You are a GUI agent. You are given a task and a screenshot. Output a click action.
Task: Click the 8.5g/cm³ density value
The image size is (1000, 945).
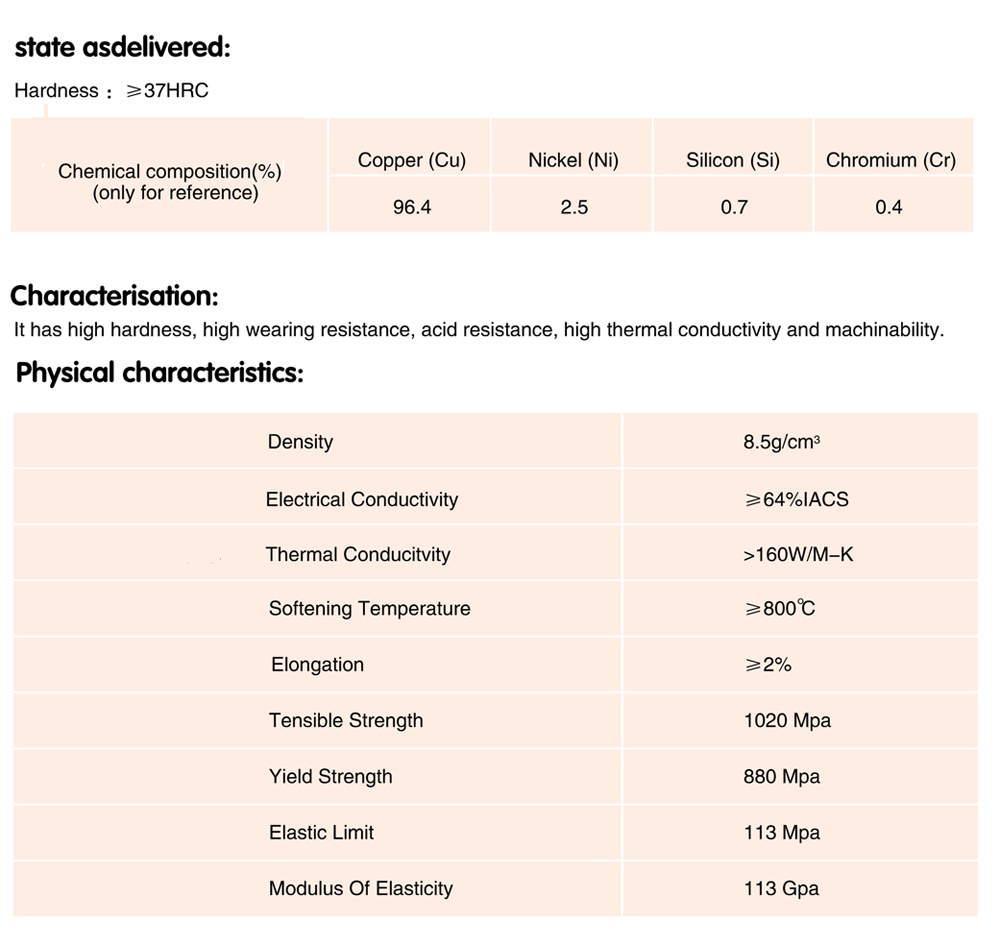[x=782, y=442]
